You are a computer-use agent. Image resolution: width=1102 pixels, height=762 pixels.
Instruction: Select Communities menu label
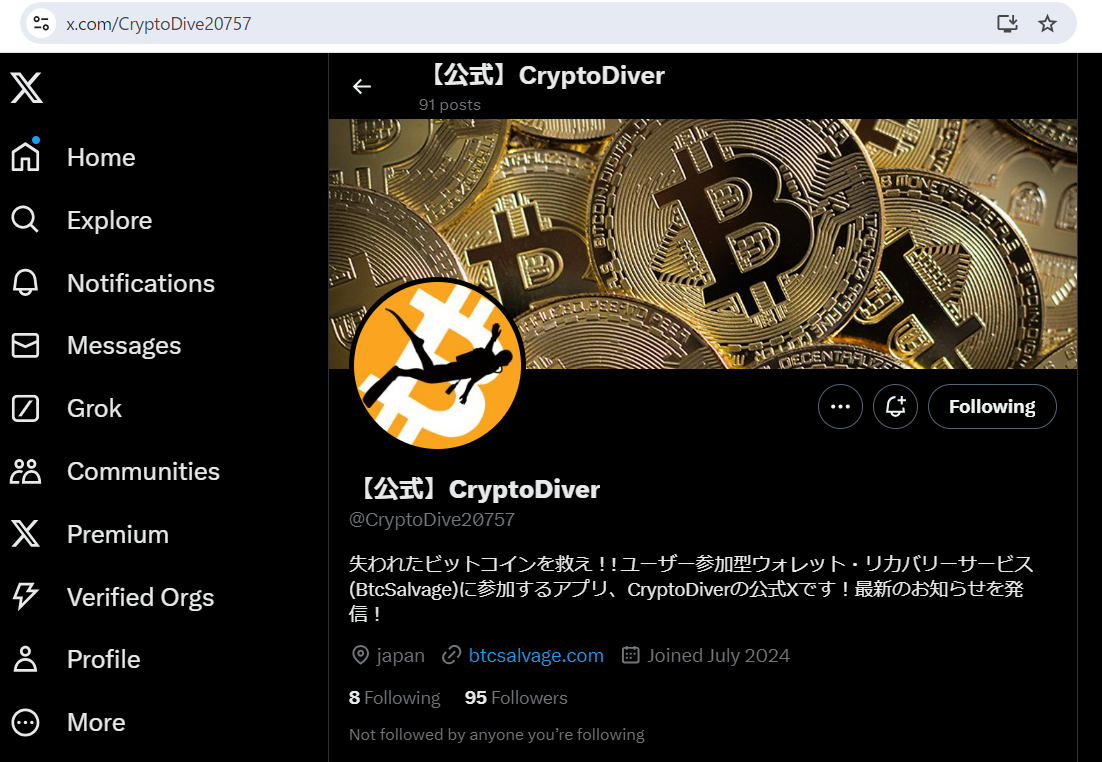click(143, 471)
